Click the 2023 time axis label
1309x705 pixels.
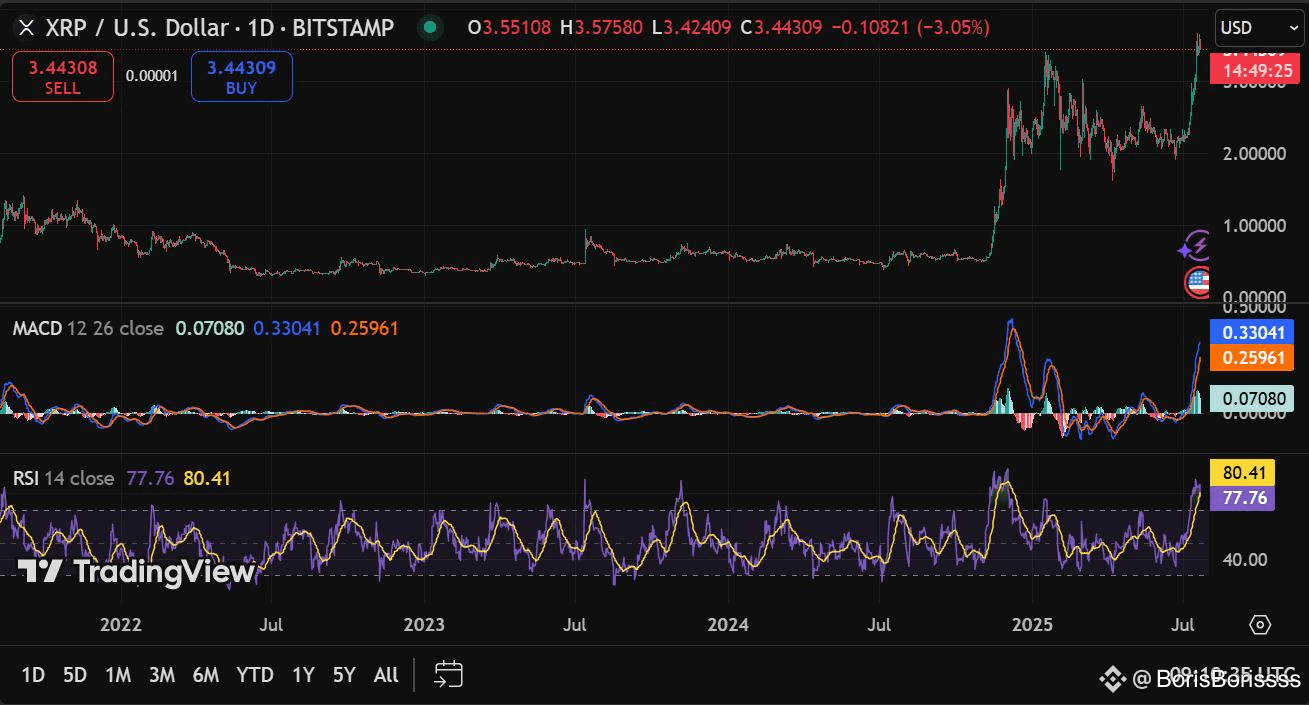click(424, 625)
